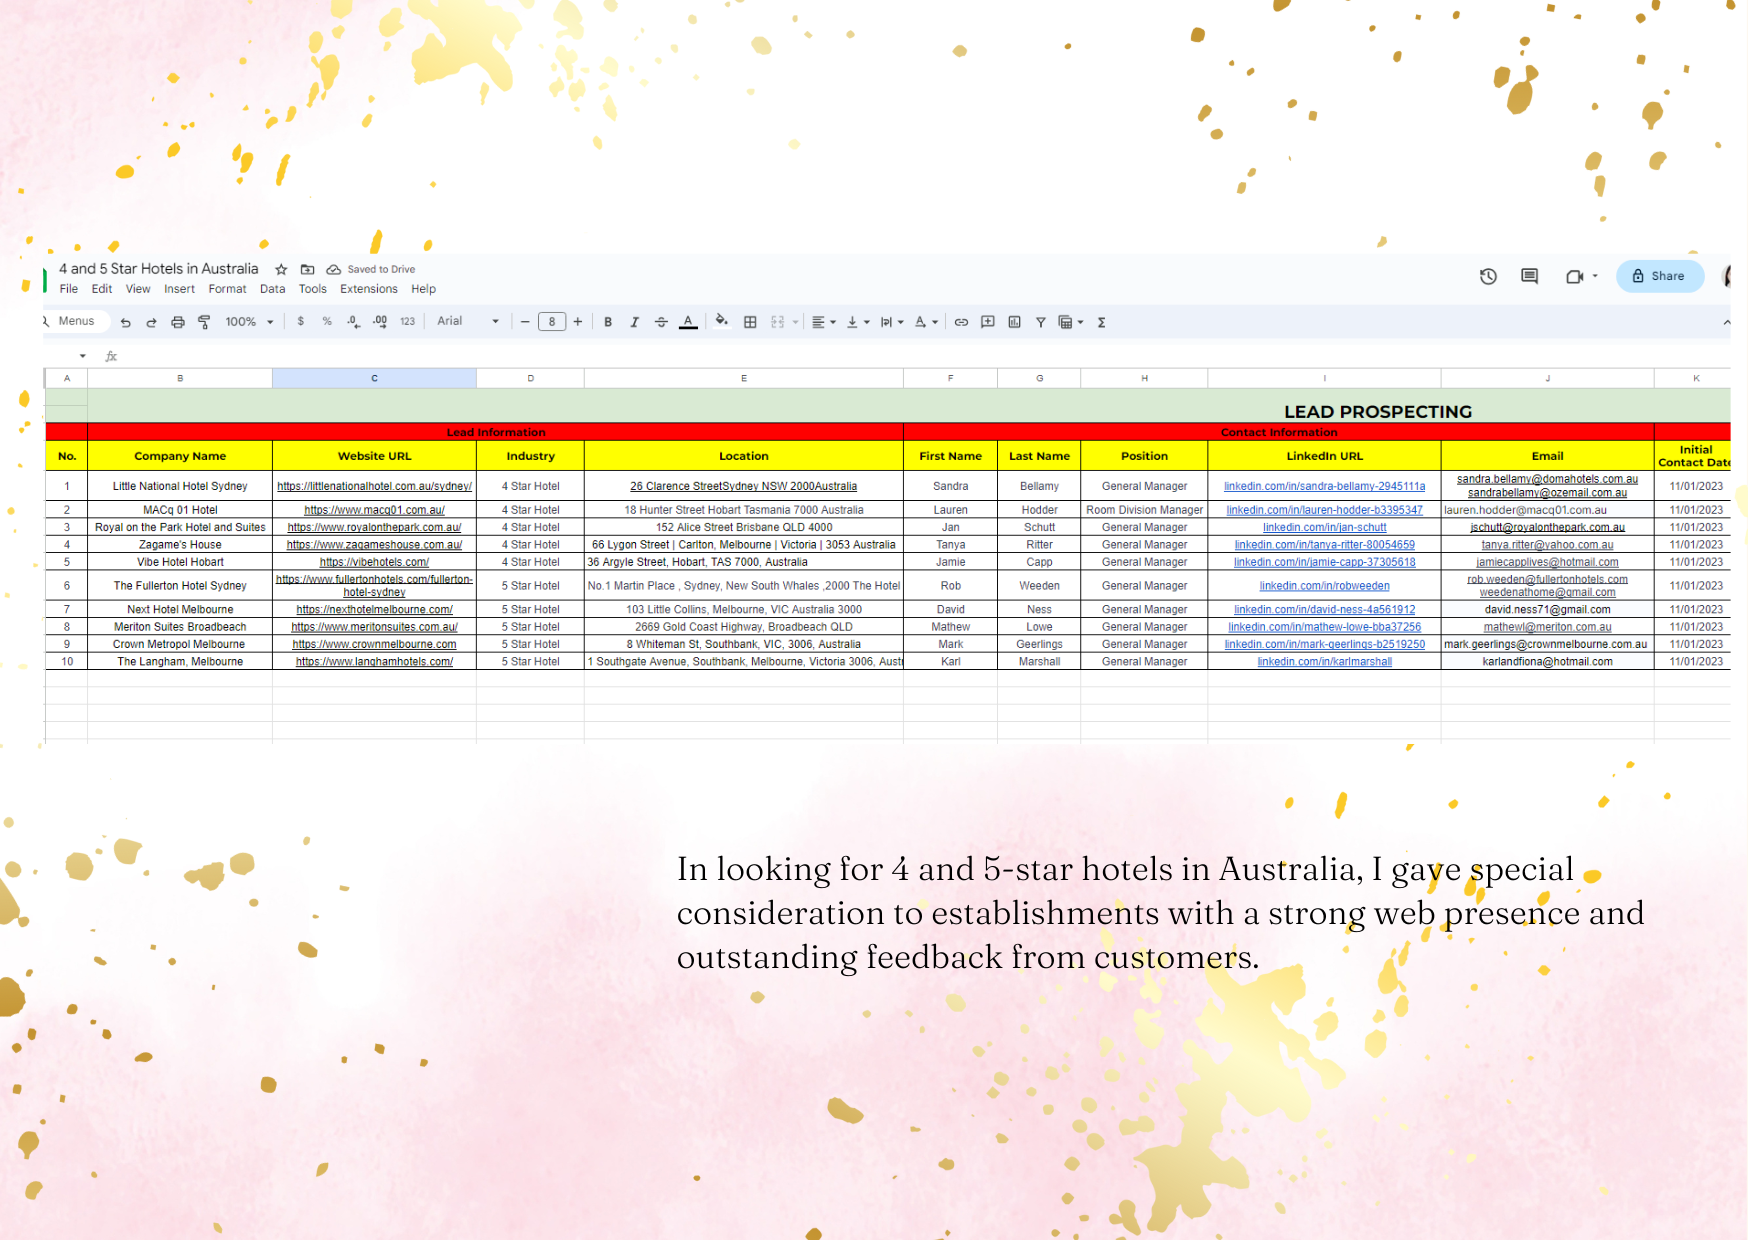
Task: Open text wrapping dropdown
Action: (x=892, y=322)
